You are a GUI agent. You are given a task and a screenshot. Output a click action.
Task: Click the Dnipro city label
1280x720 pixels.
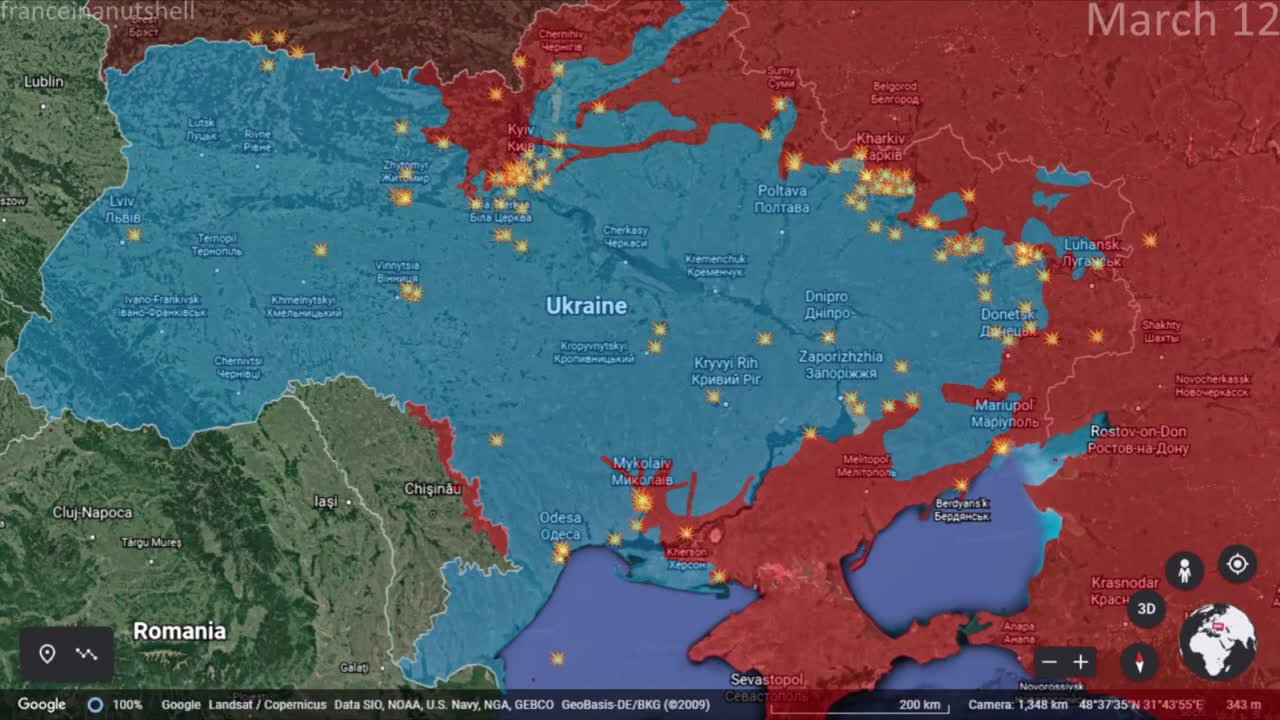click(827, 304)
